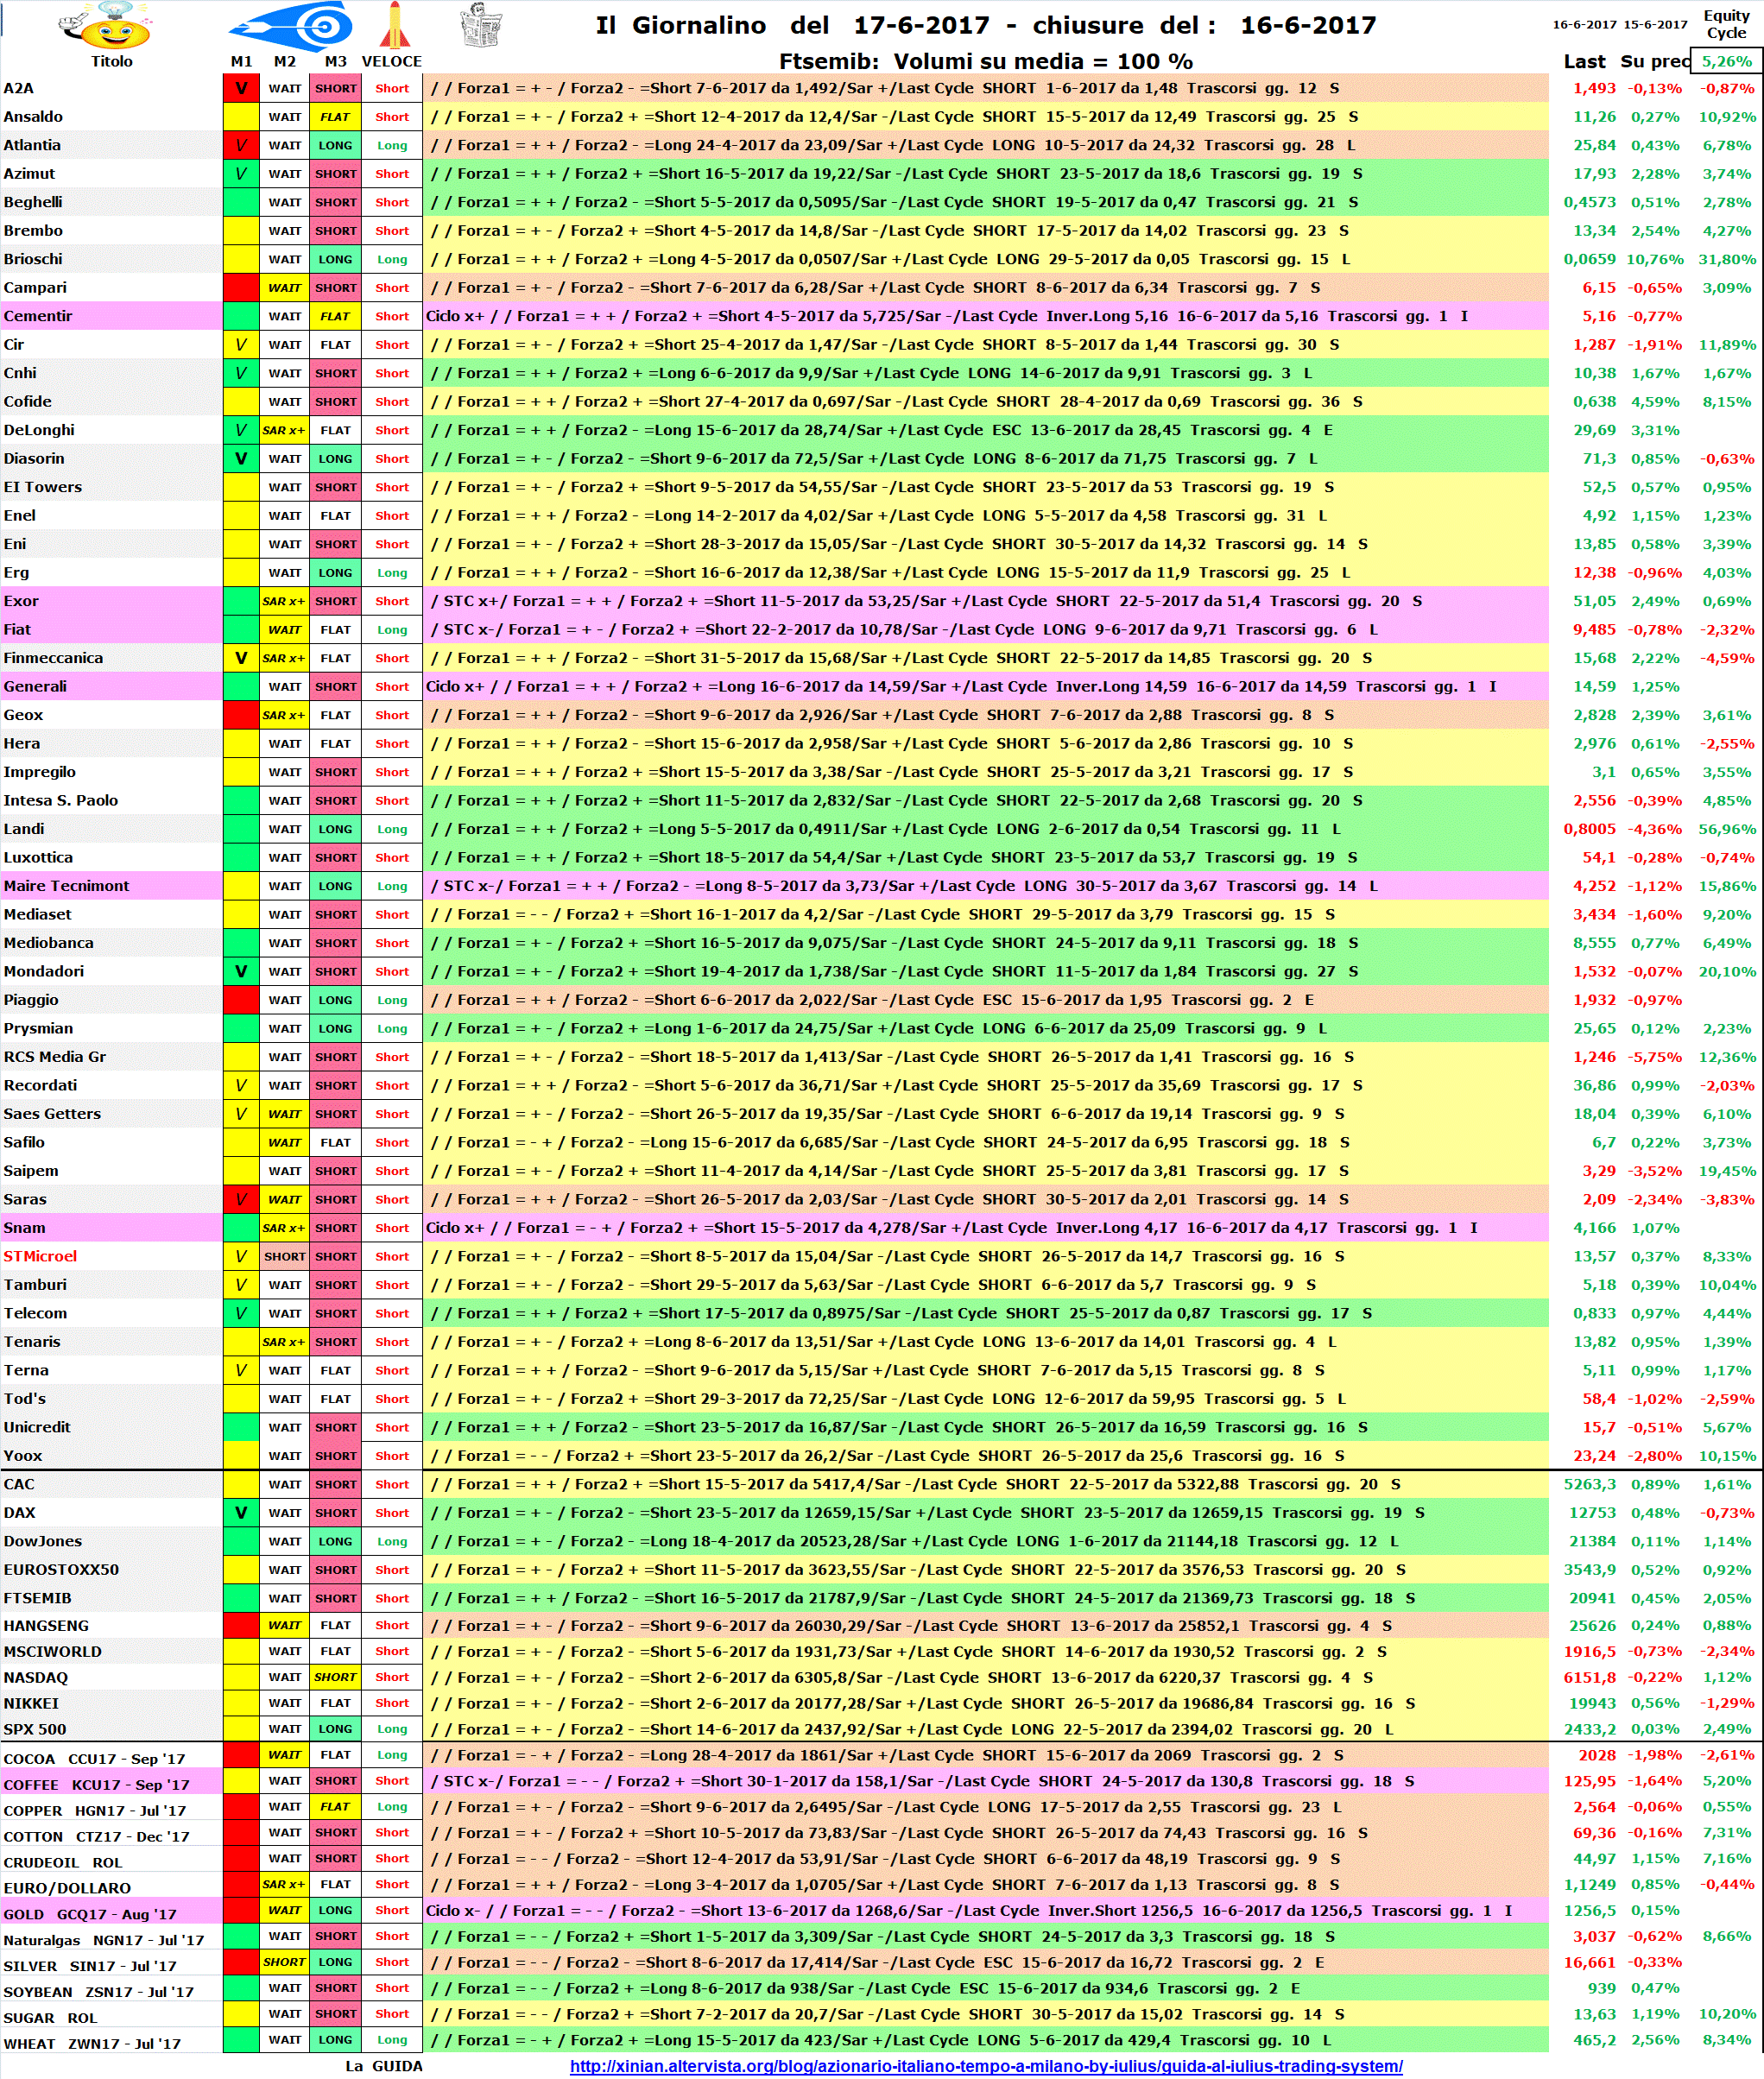Click the 'VELOCE' column header
This screenshot has width=1764, height=2079.
392,62
